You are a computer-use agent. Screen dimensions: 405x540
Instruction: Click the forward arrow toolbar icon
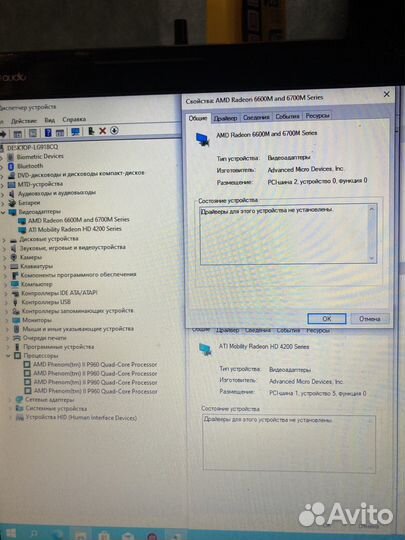tap(3, 134)
